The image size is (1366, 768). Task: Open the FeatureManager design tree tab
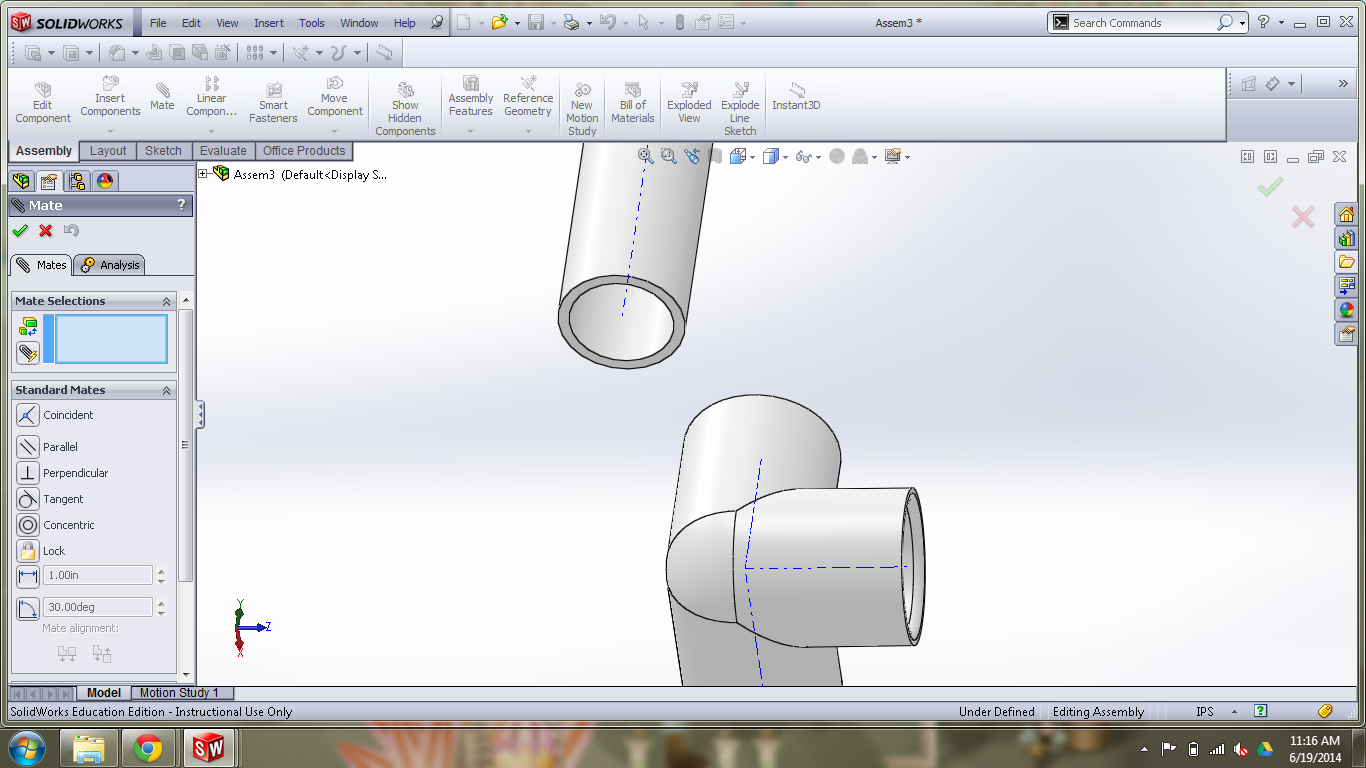tap(21, 181)
